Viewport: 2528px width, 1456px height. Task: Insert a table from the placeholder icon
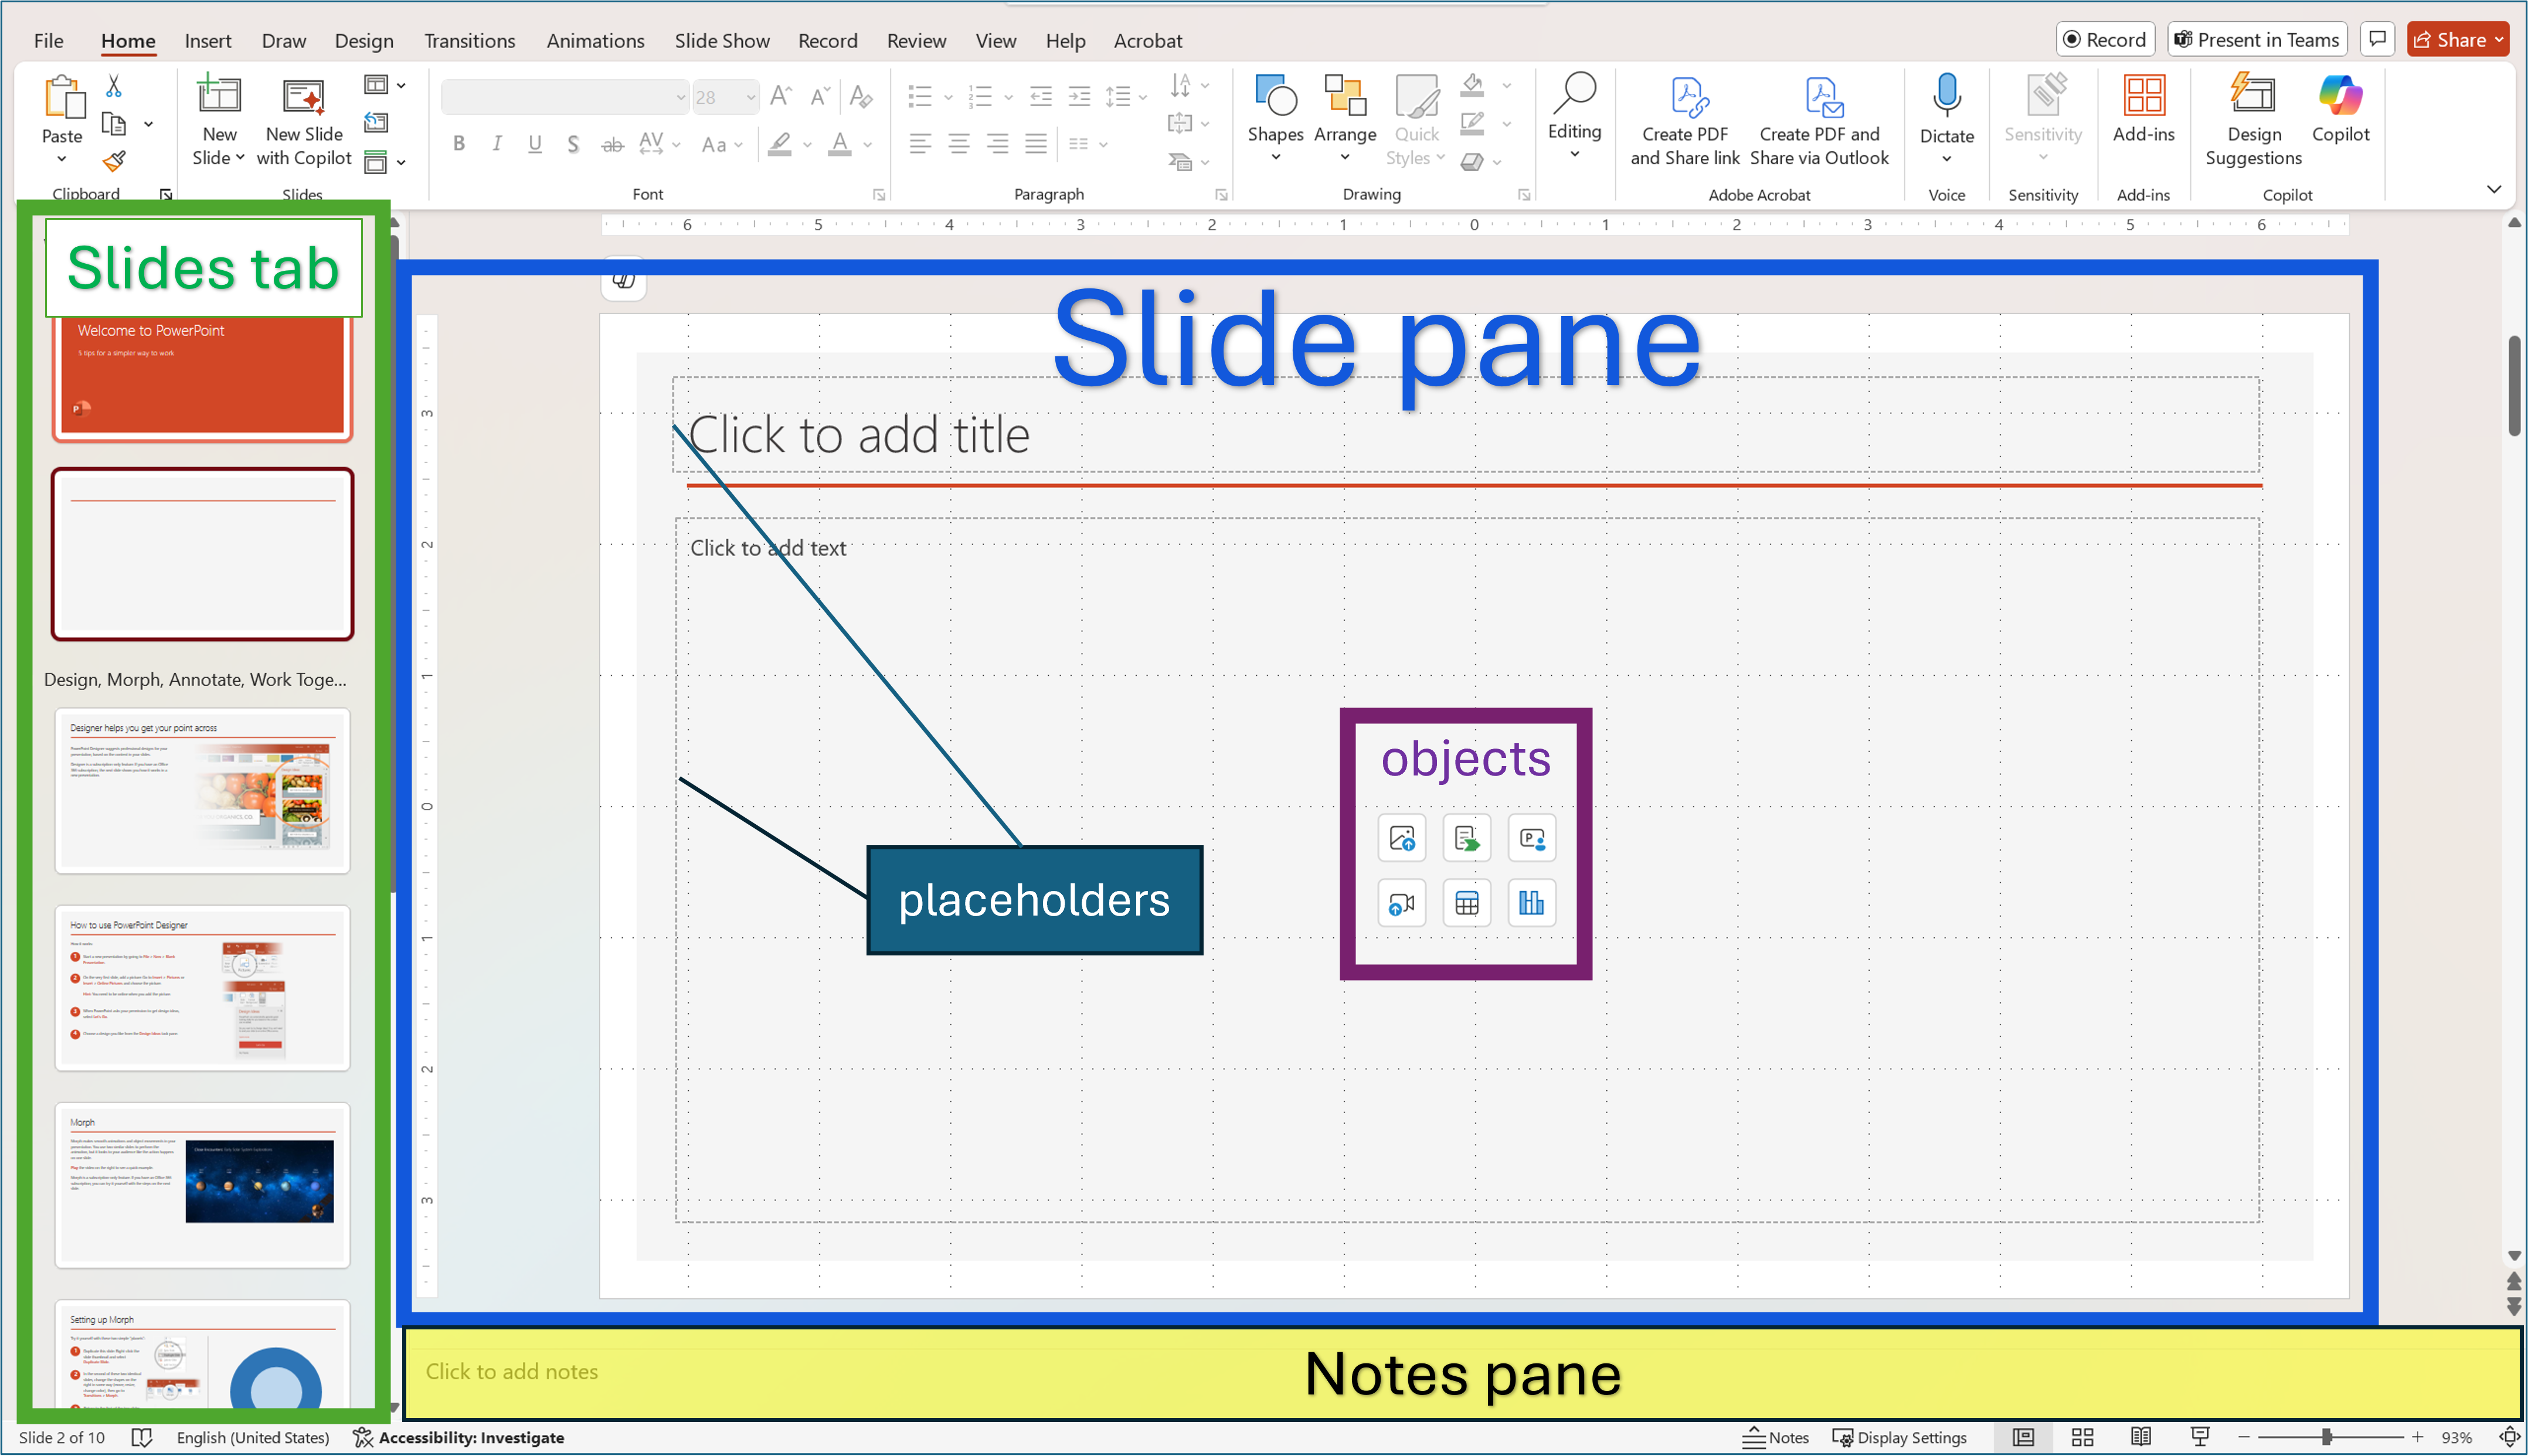[x=1466, y=904]
